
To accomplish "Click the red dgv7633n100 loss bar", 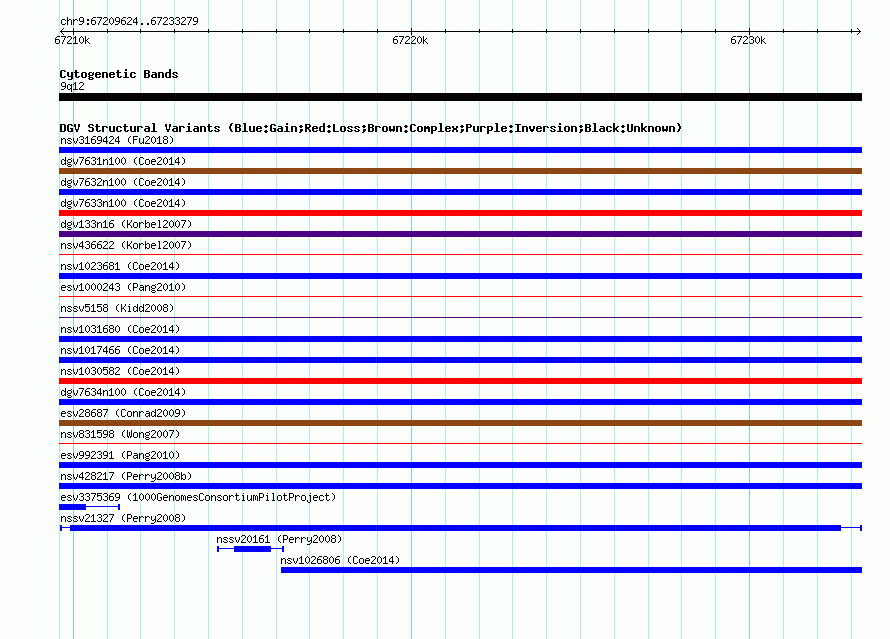I will [x=460, y=213].
